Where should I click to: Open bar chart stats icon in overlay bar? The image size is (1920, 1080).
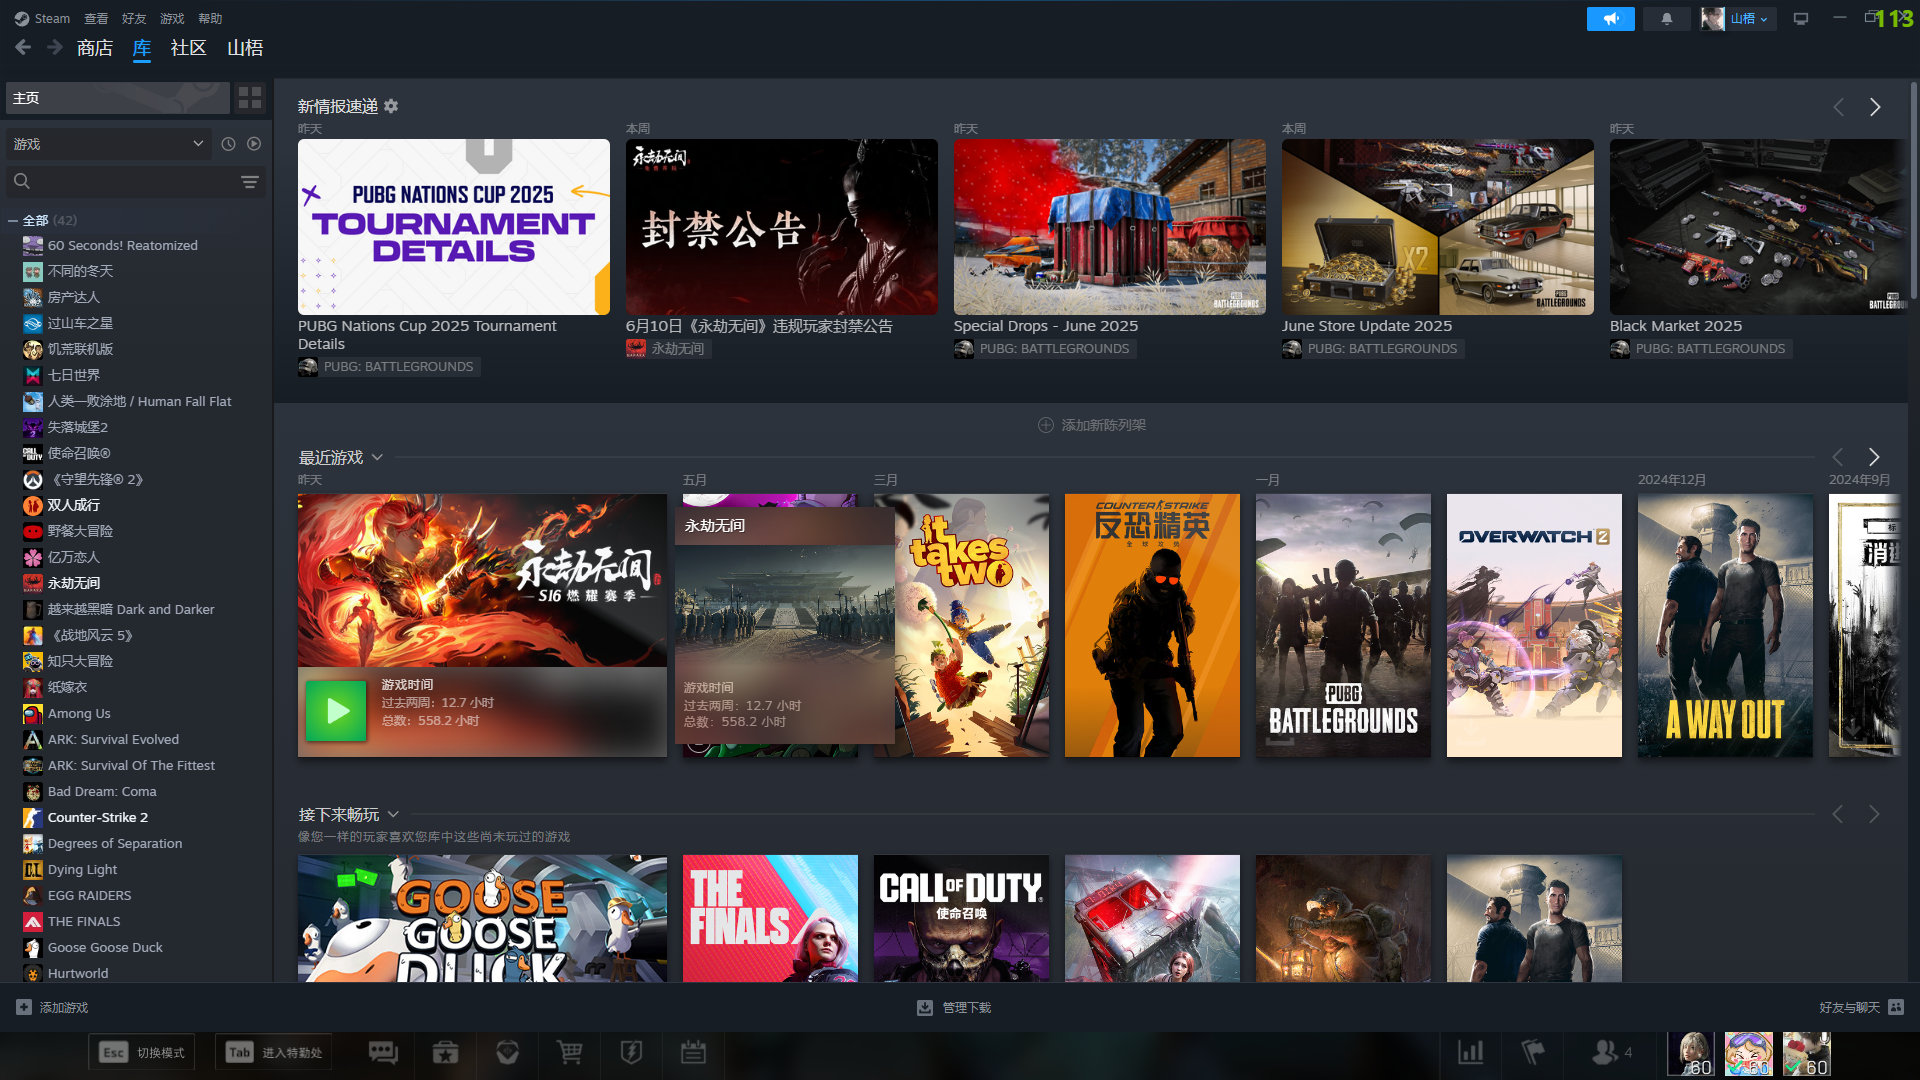click(1470, 1052)
